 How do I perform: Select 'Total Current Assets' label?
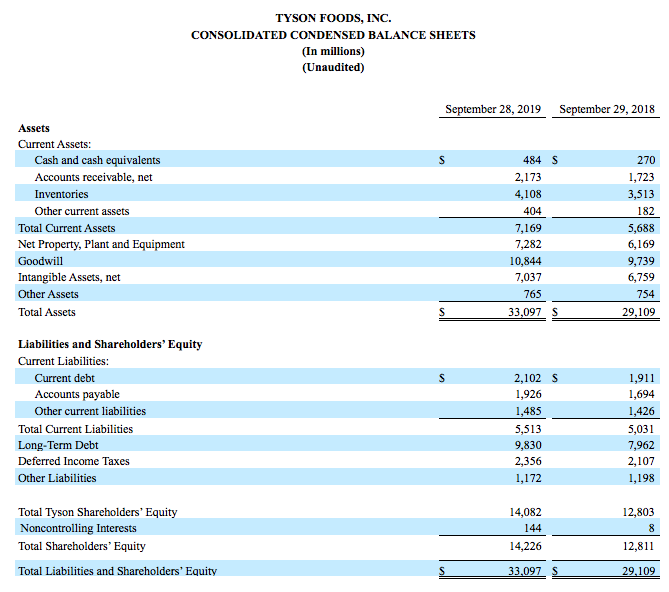pyautogui.click(x=67, y=228)
